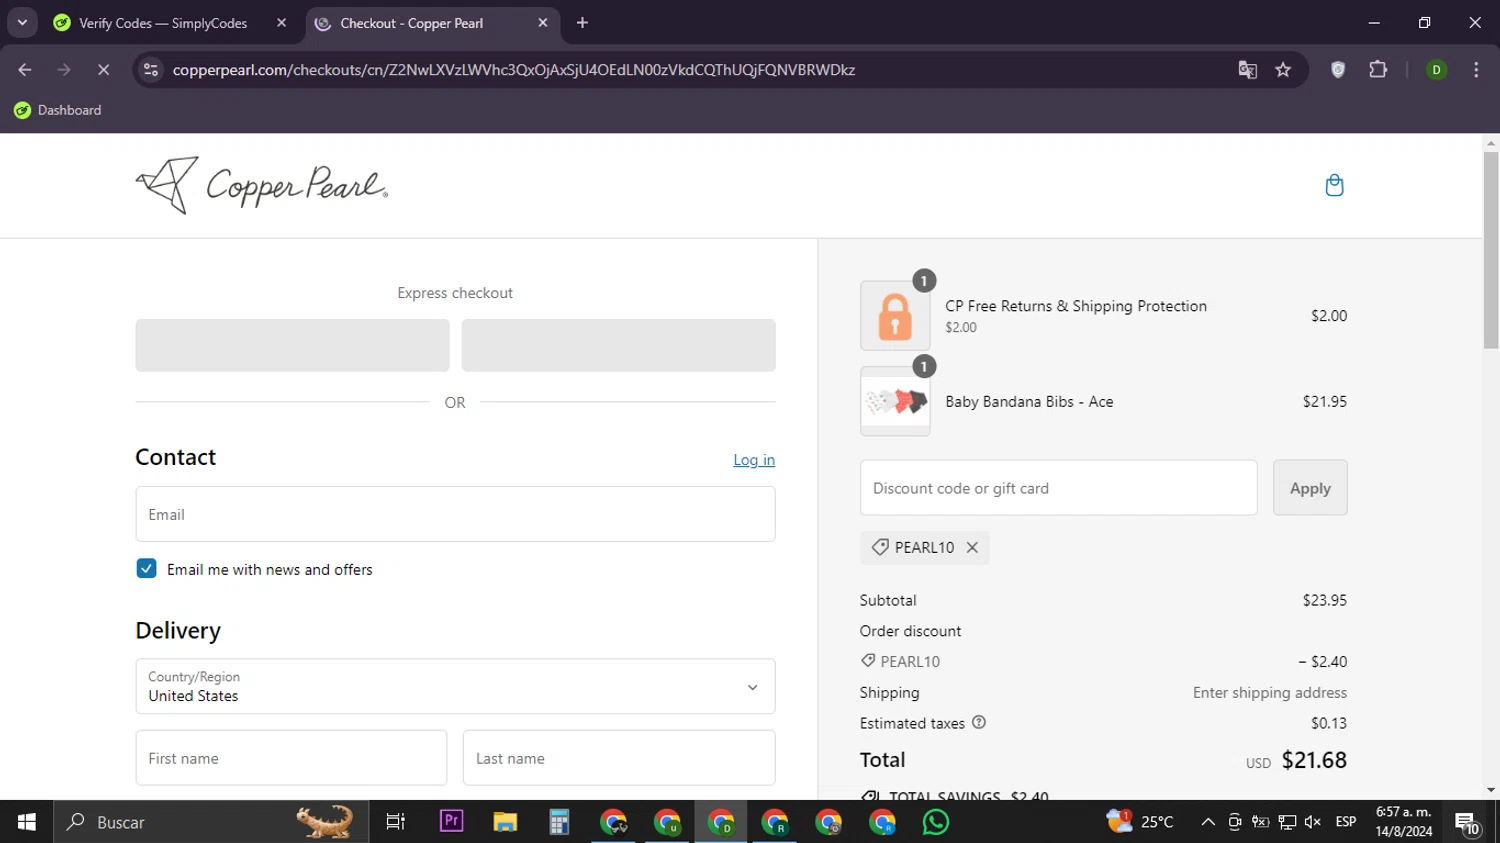Screen dimensions: 1500x843
Task: Open the Chrome profile D avatar
Action: [x=1436, y=70]
